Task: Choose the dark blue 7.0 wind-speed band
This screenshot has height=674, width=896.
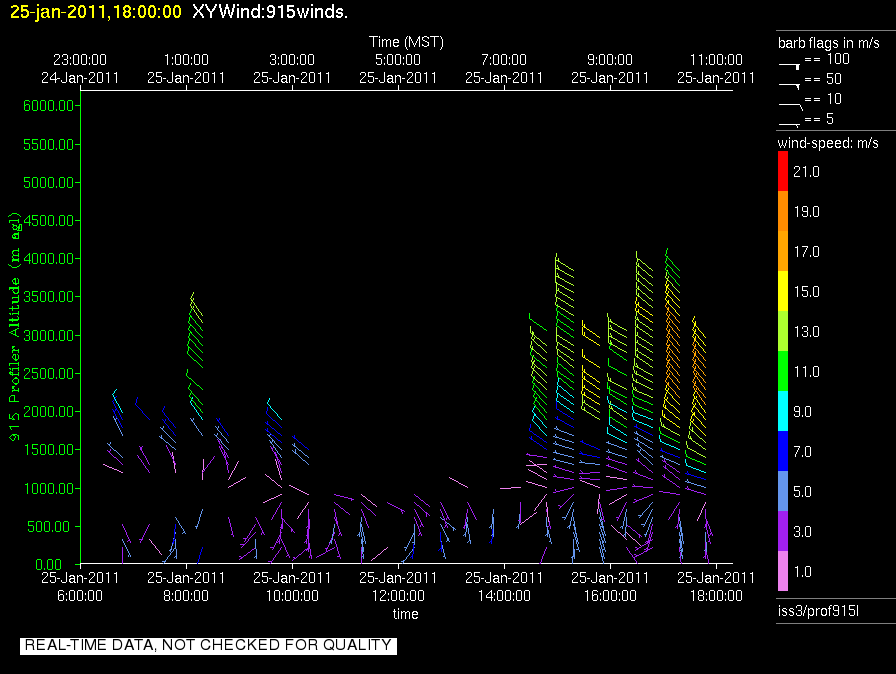Action: [x=783, y=452]
